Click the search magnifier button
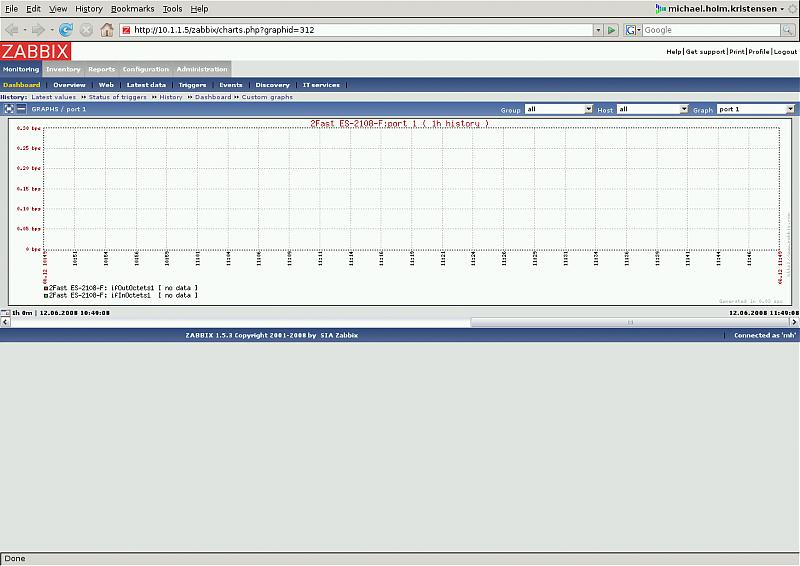Viewport: 800px width, 566px height. (788, 30)
